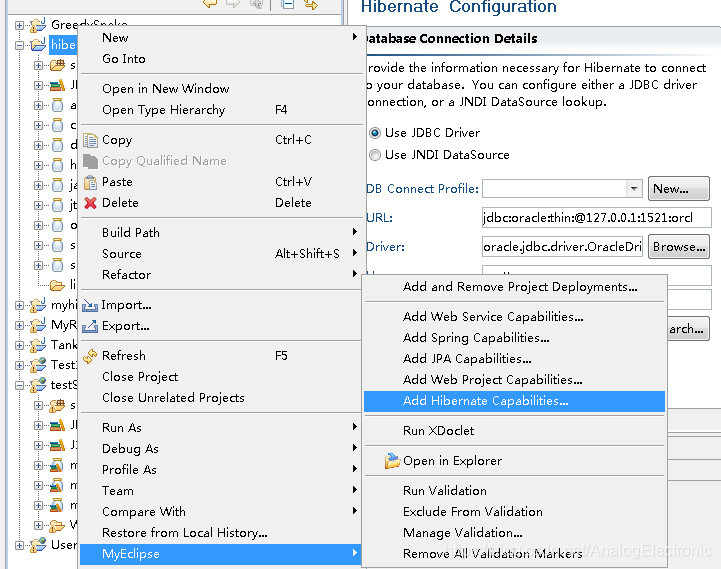This screenshot has height=569, width=721.
Task: Collapse the hibernate project tree node
Action: click(x=19, y=45)
